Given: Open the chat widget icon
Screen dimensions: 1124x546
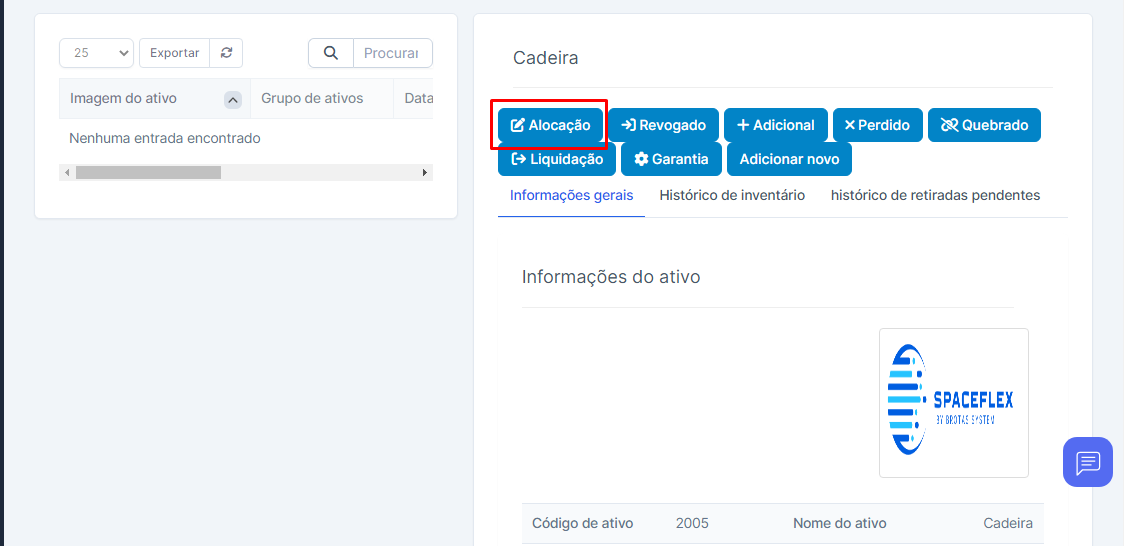Looking at the screenshot, I should [1088, 462].
